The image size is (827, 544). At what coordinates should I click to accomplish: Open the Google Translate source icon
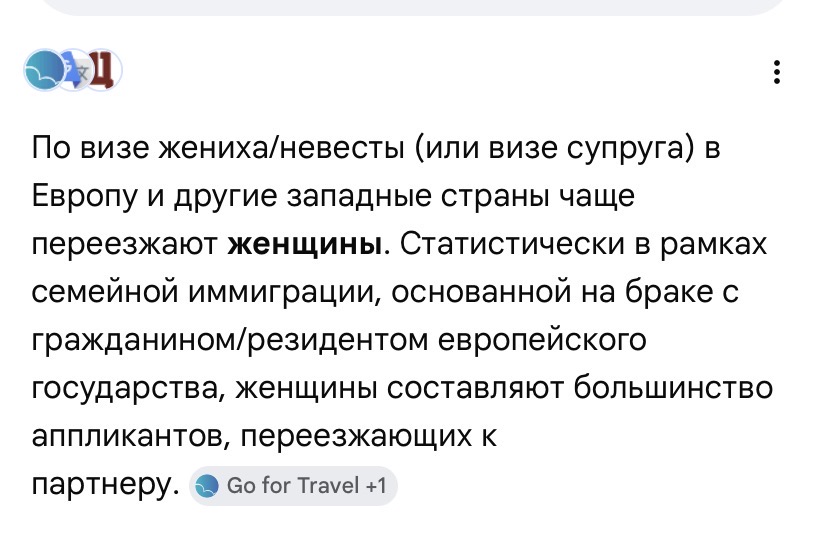pyautogui.click(x=75, y=70)
